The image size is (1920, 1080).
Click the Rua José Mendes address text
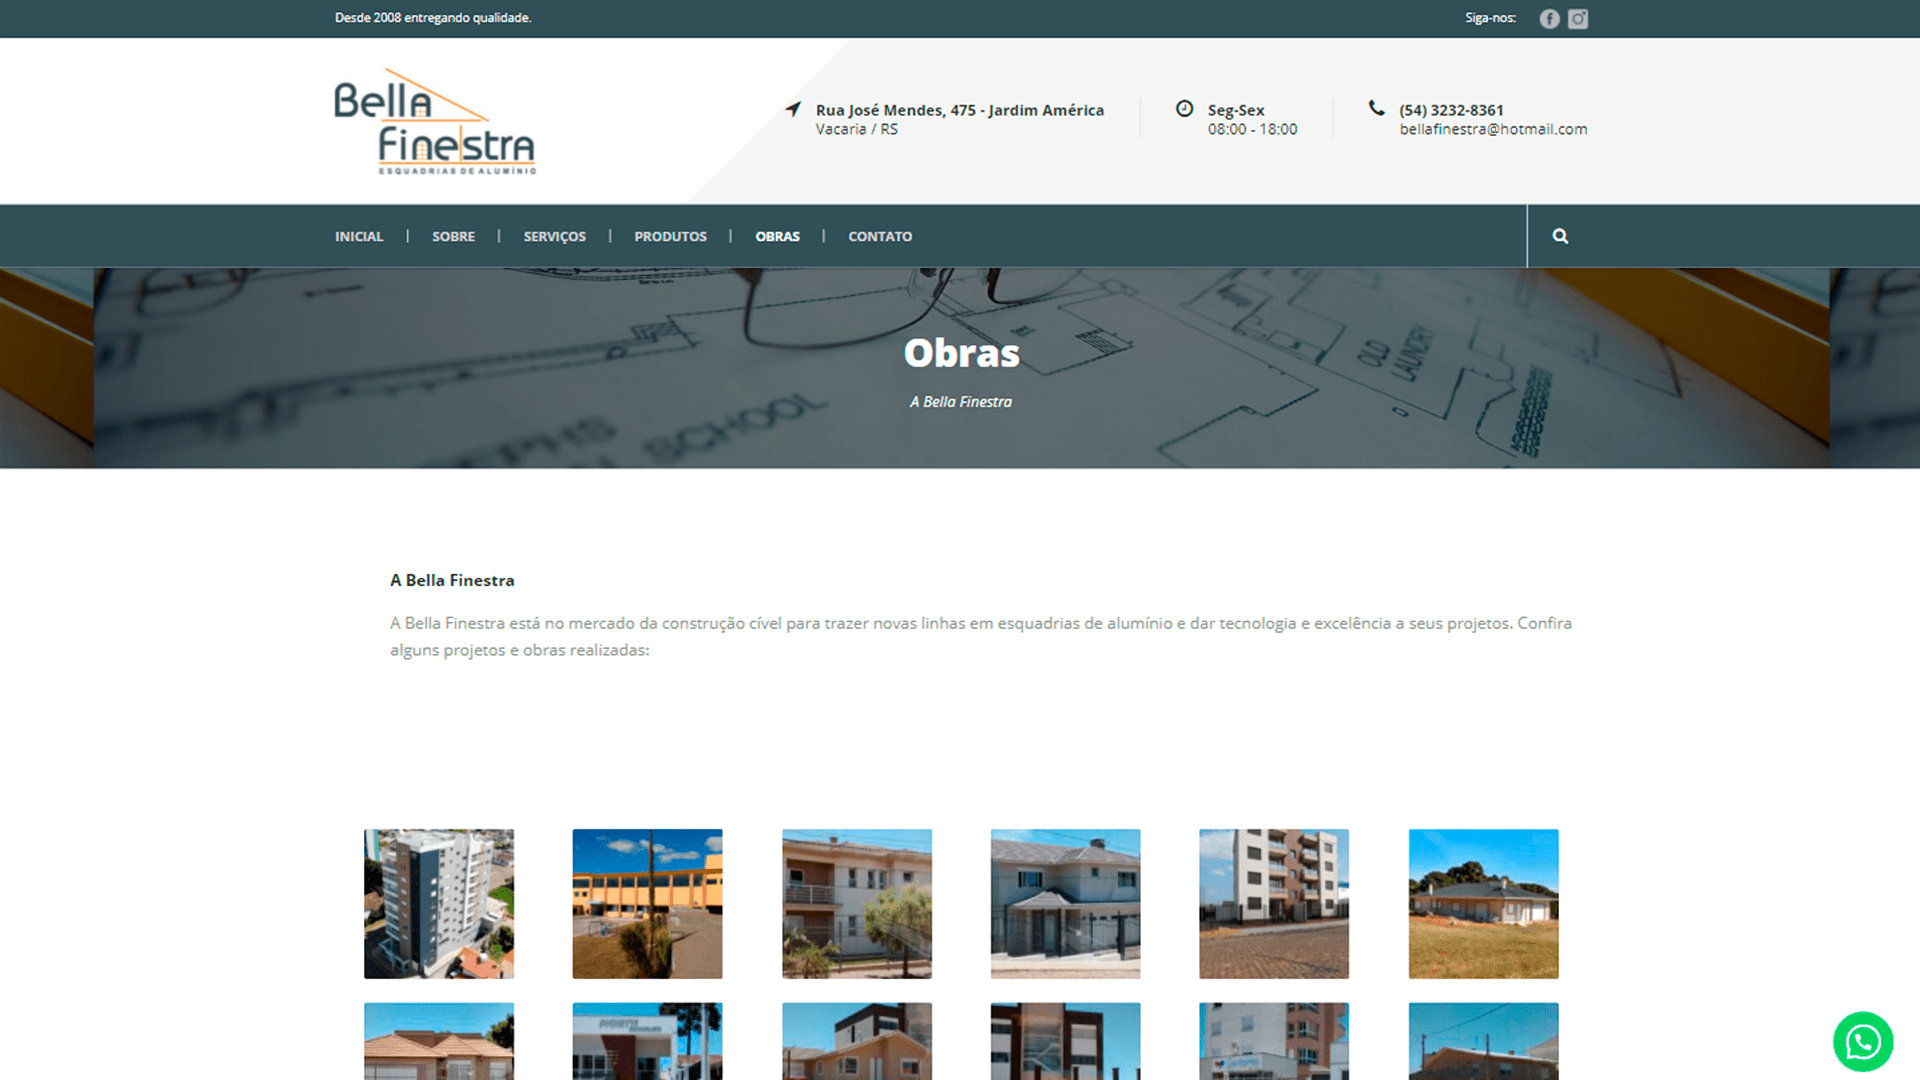click(x=960, y=110)
